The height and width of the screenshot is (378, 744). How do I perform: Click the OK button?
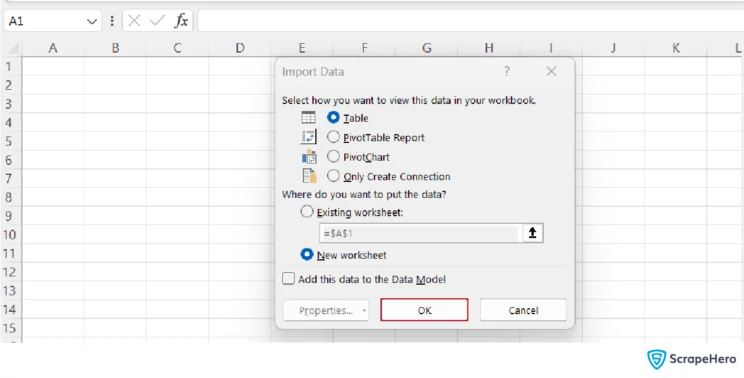click(x=424, y=310)
